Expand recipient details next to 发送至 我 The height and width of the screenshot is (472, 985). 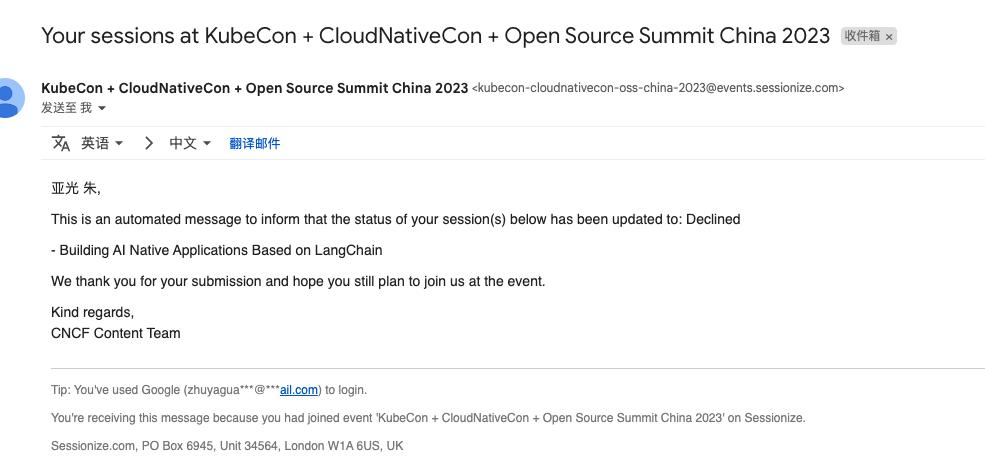point(102,108)
